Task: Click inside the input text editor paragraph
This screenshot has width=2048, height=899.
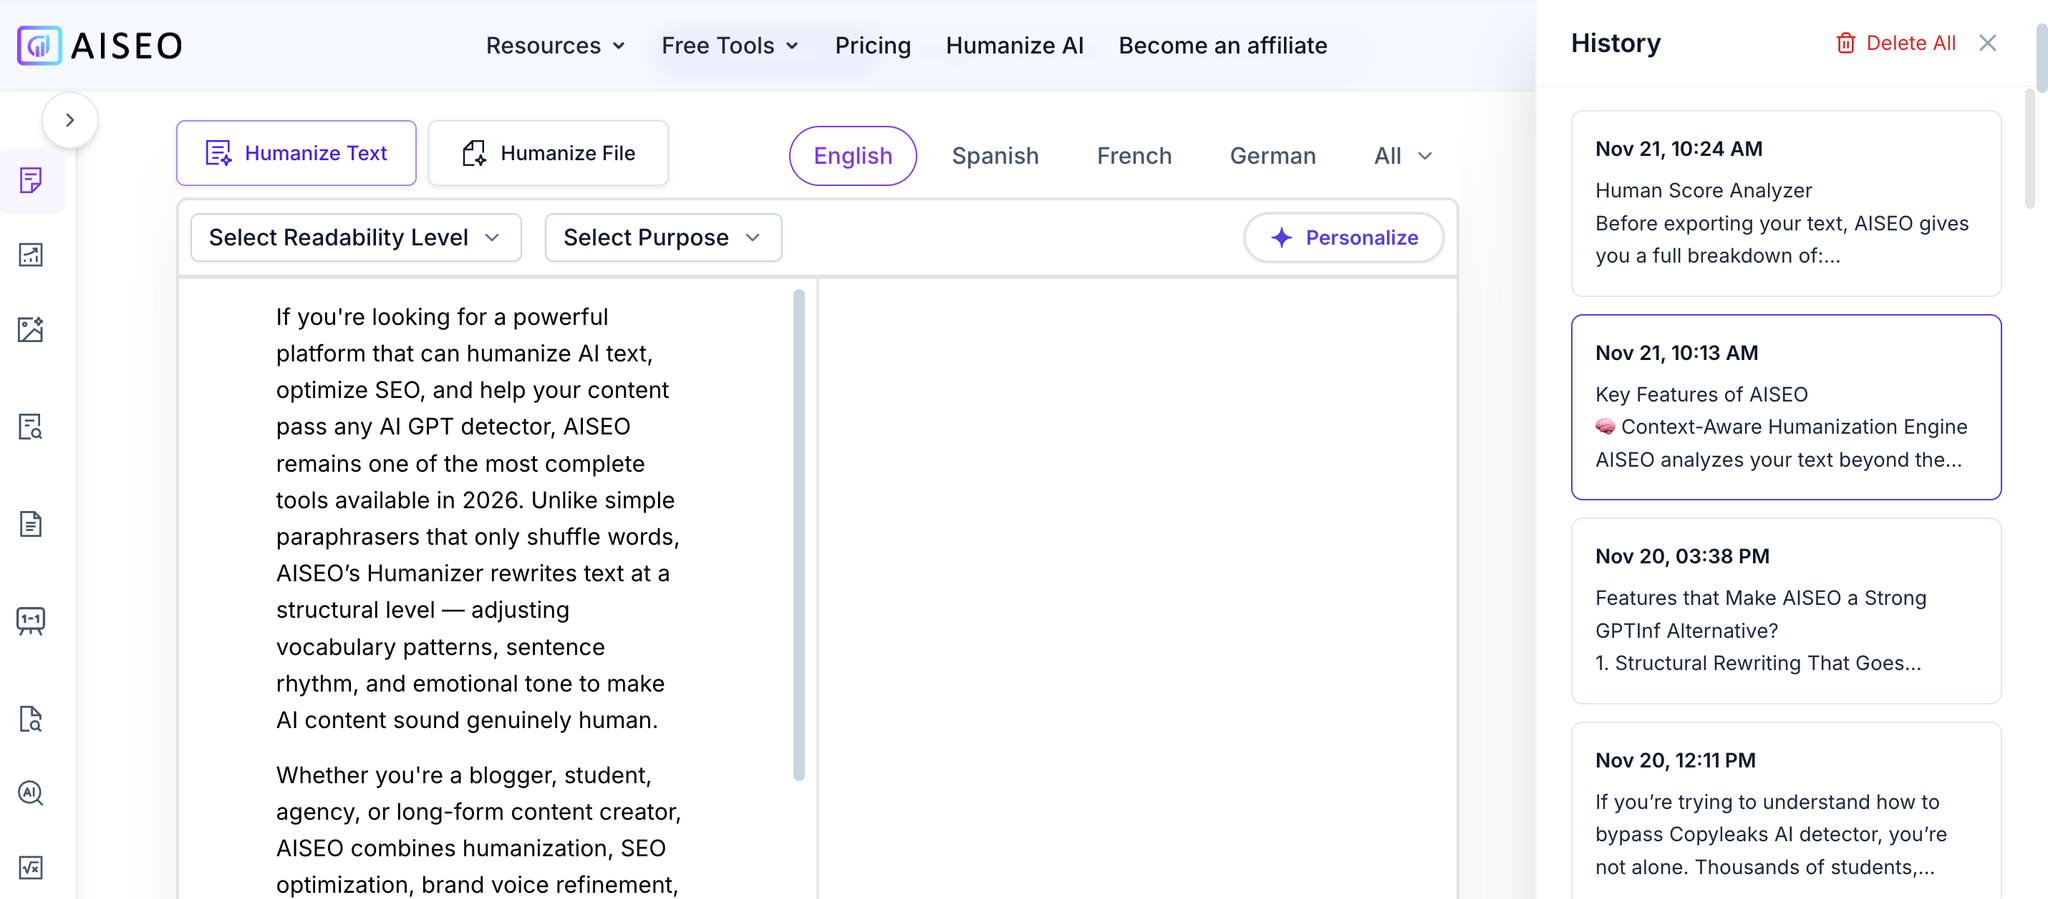Action: pos(478,518)
